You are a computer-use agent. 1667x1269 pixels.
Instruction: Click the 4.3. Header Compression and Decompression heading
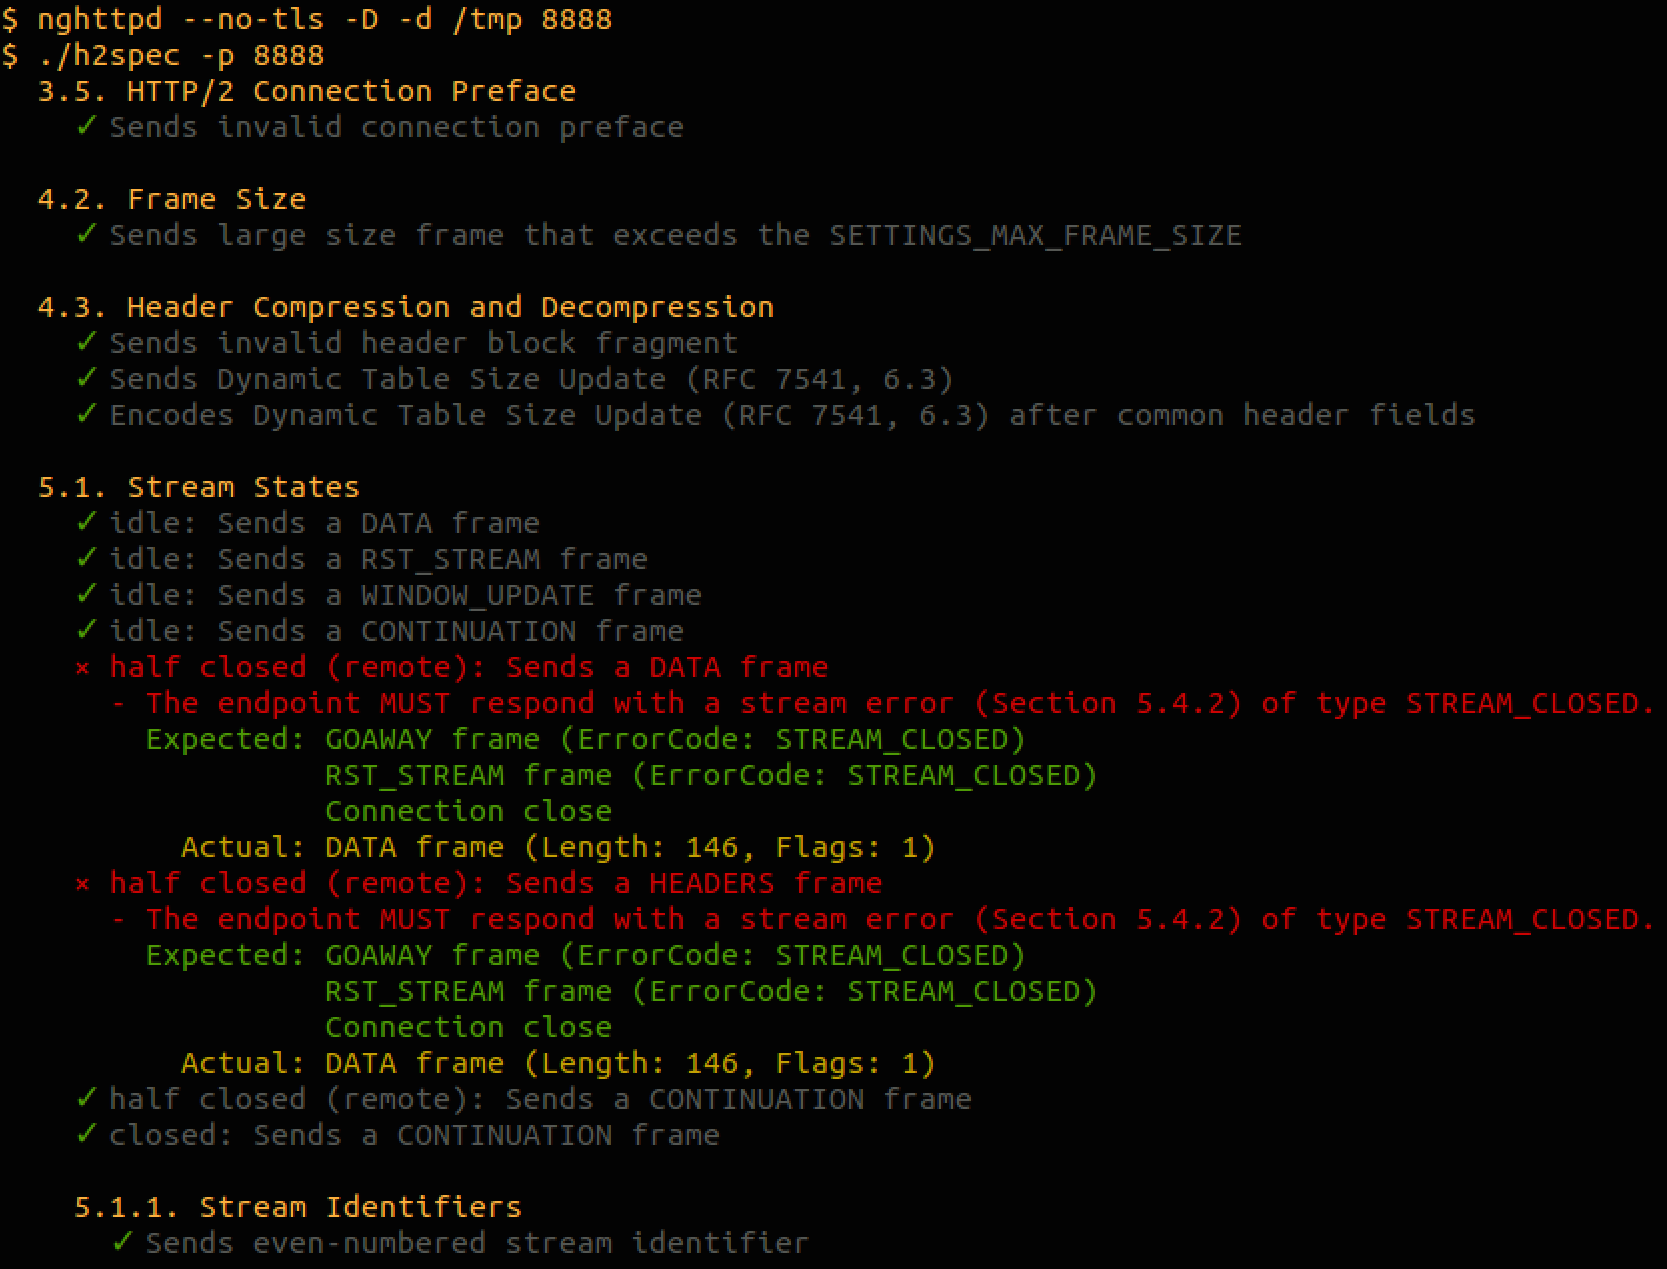[x=406, y=307]
